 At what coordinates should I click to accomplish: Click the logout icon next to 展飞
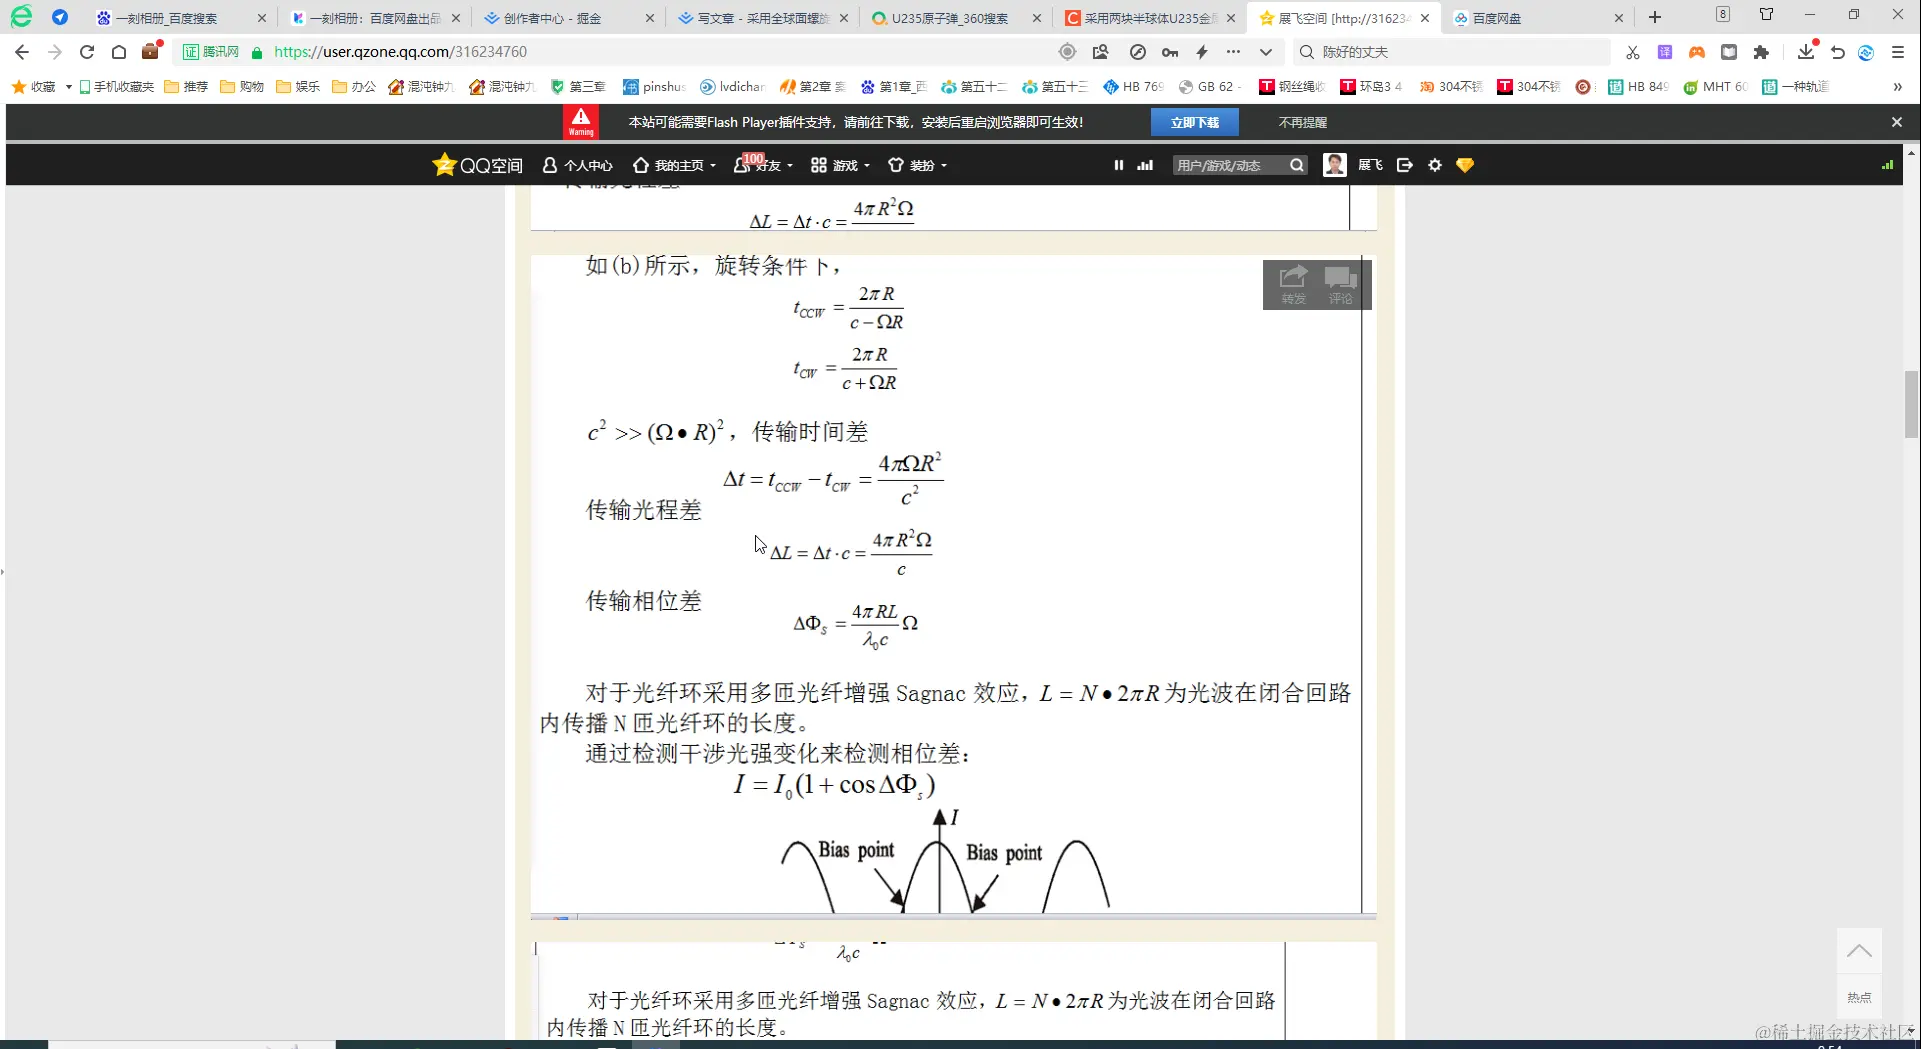click(1404, 165)
